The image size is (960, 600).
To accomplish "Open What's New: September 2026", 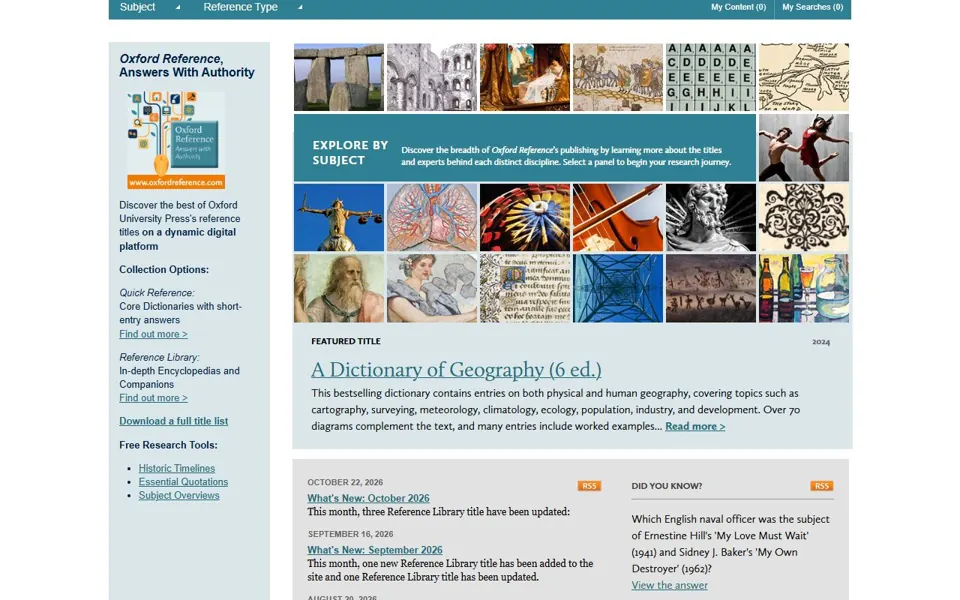I will point(375,550).
